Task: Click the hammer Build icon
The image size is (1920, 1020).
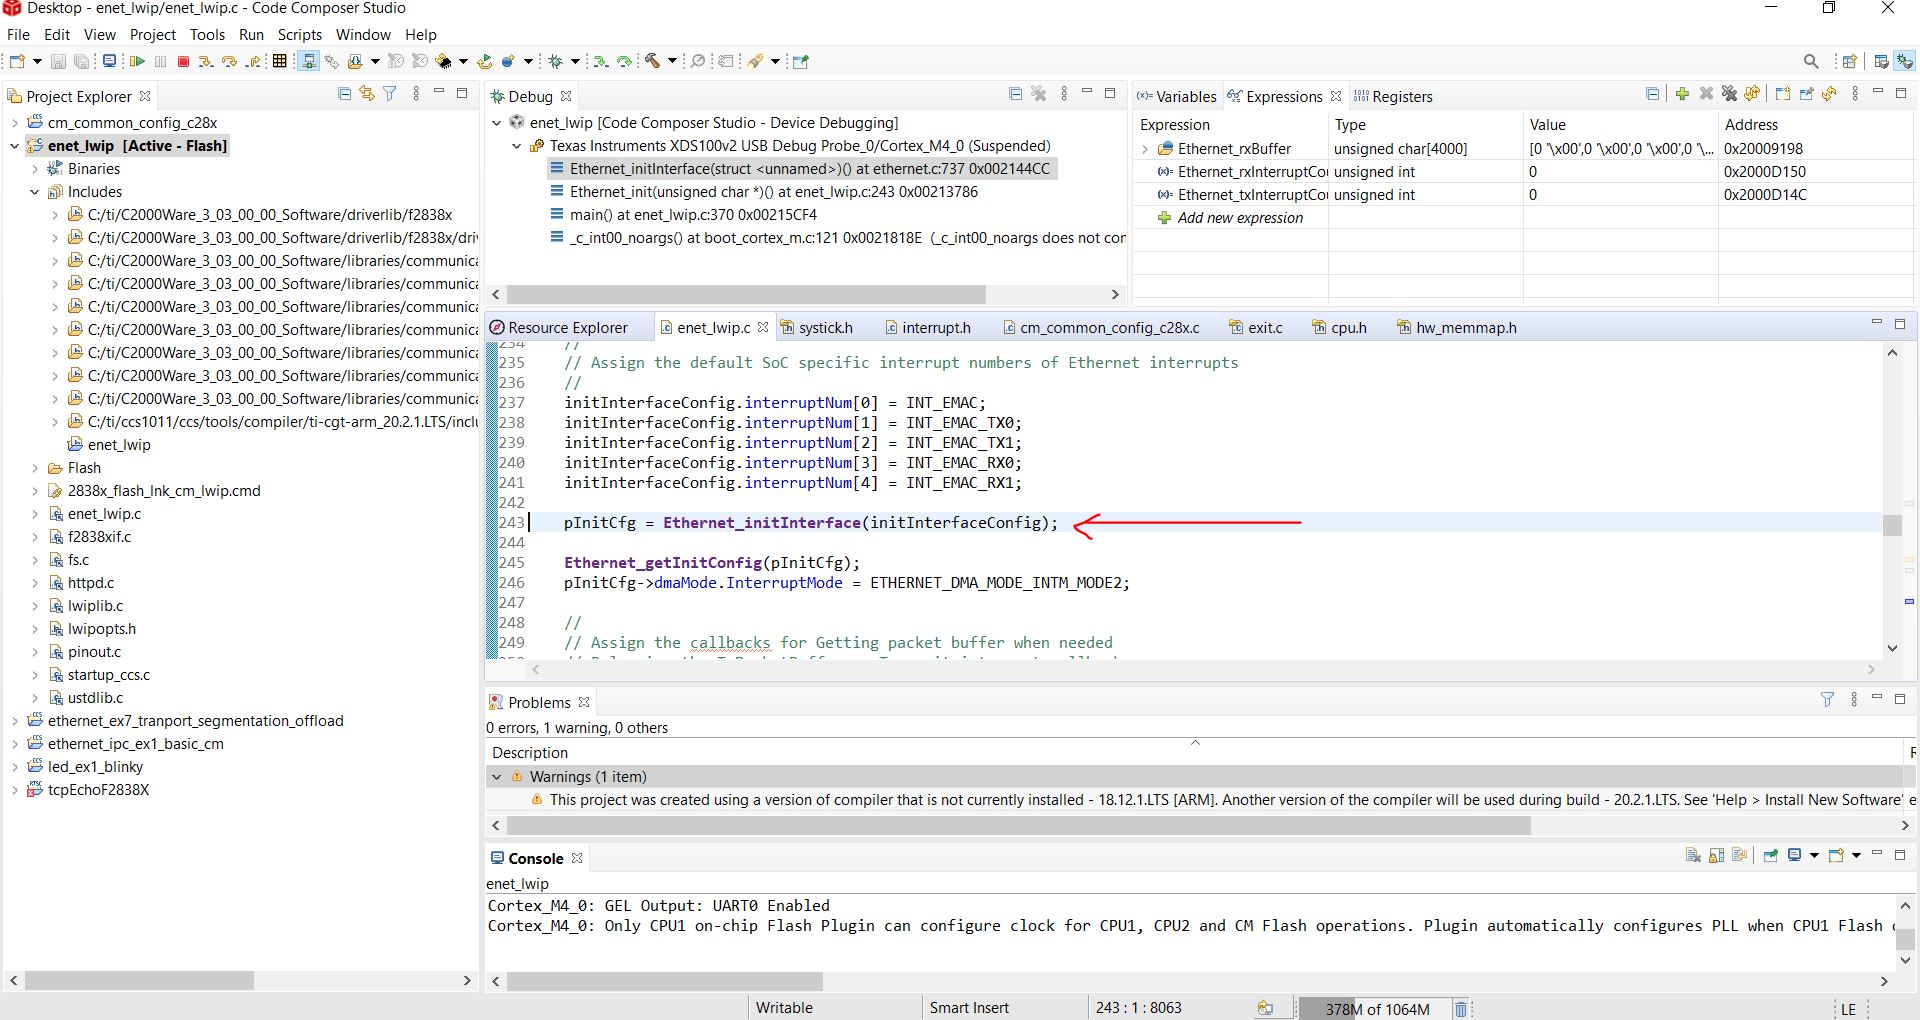Action: coord(652,62)
